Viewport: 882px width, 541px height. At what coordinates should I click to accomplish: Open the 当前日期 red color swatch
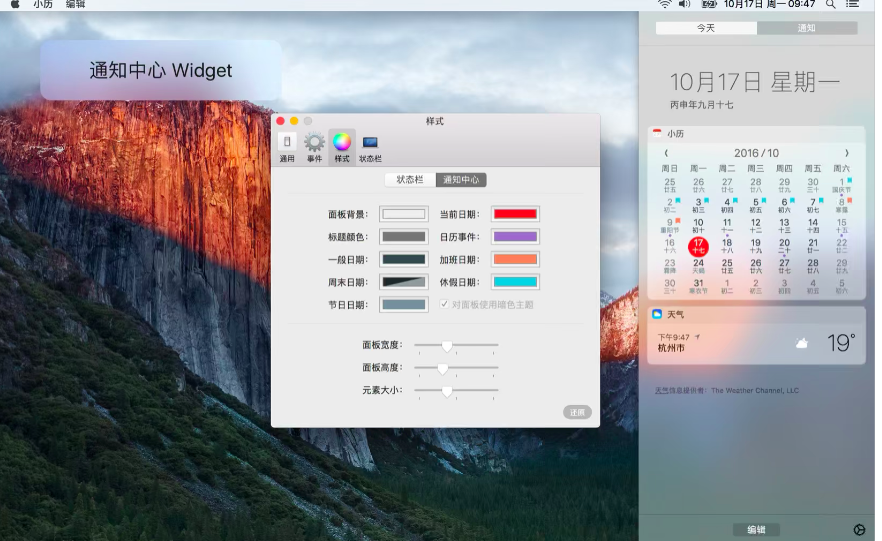pos(515,214)
